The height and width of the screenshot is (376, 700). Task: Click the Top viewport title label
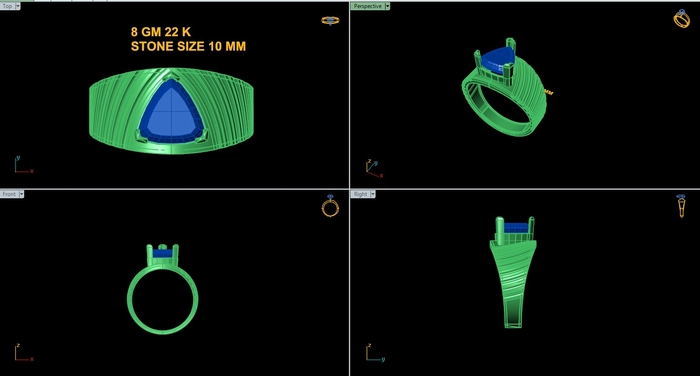pyautogui.click(x=7, y=6)
